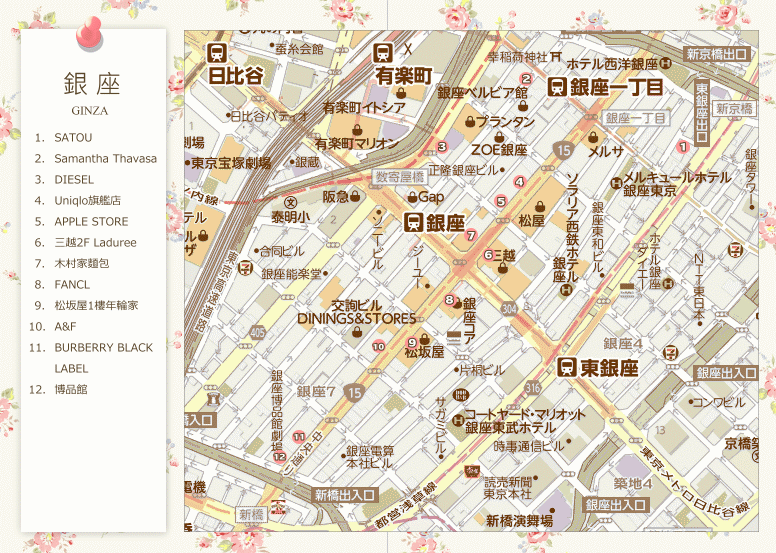The width and height of the screenshot is (776, 553).
Task: Click the GINZA subtitle text
Action: (x=90, y=110)
